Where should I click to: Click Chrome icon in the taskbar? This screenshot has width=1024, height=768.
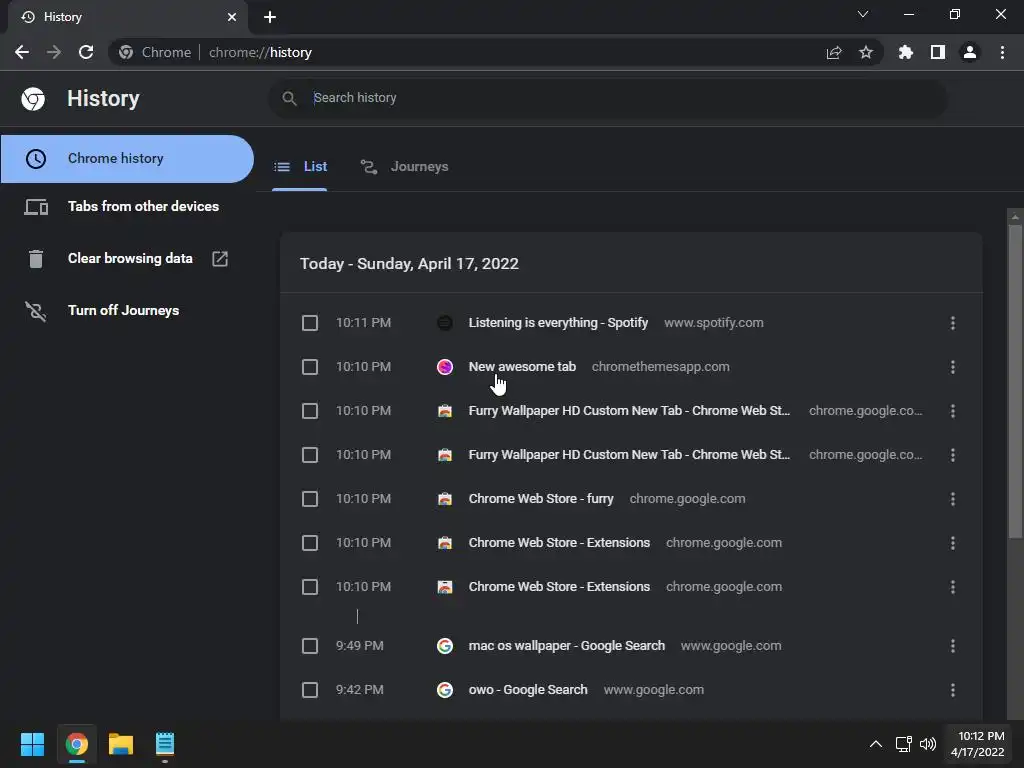tap(76, 744)
